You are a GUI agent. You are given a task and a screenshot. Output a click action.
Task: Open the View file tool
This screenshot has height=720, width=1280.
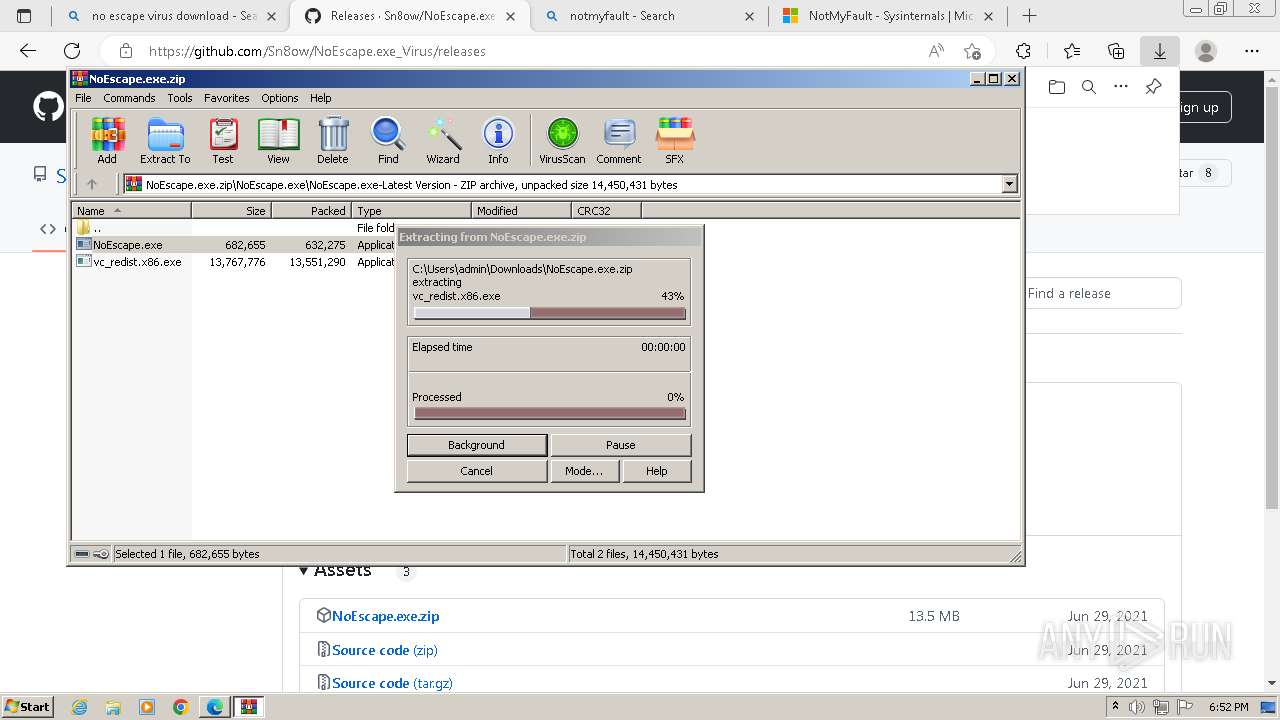(278, 140)
